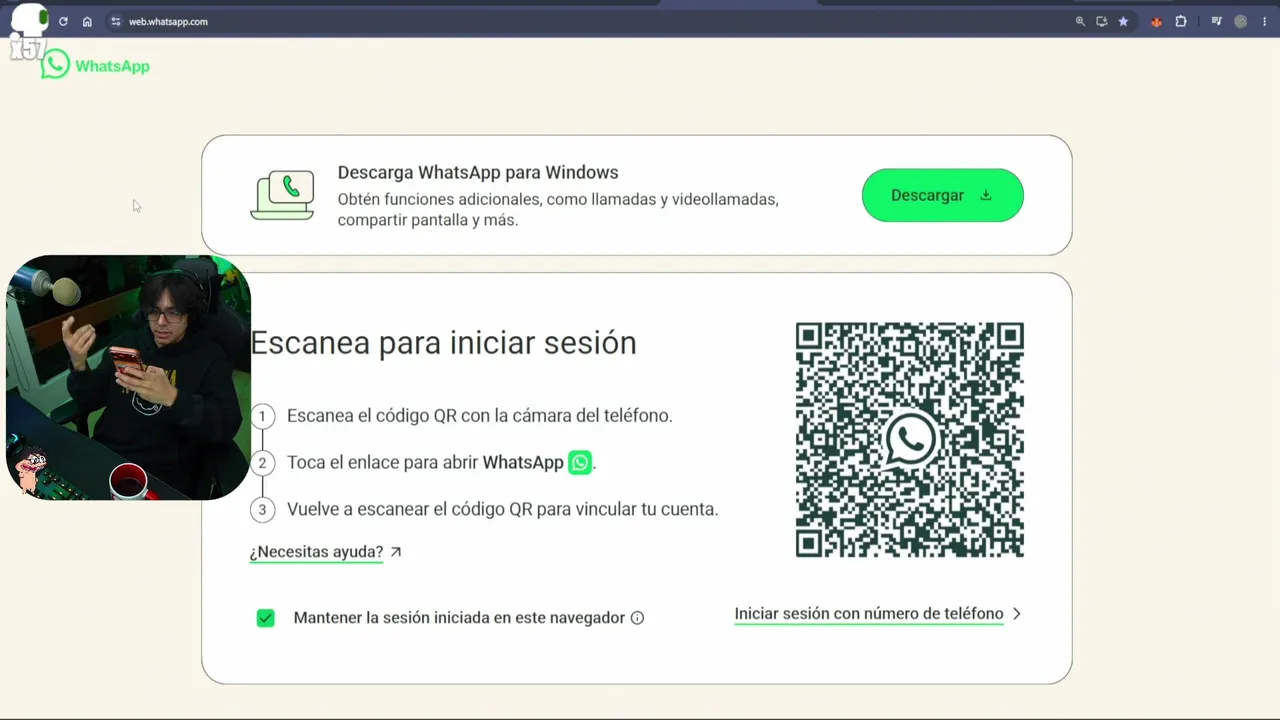The height and width of the screenshot is (720, 1280).
Task: Go to the browser home page
Action: click(x=87, y=21)
